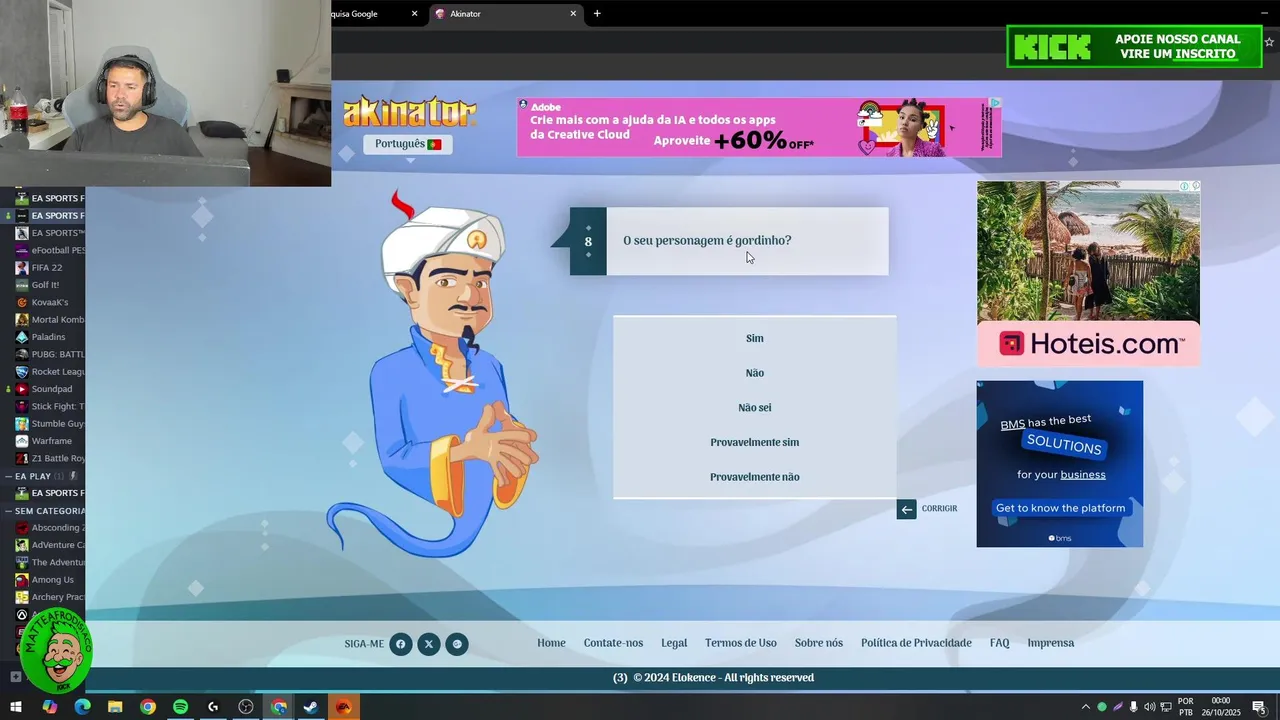This screenshot has width=1280, height=720.
Task: Select Golf It! in the Steam library
Action: point(45,285)
